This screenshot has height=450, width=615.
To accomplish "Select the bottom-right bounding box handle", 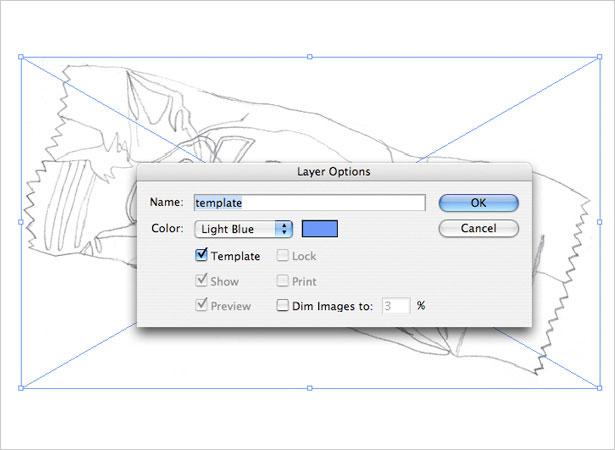I will (x=599, y=388).
